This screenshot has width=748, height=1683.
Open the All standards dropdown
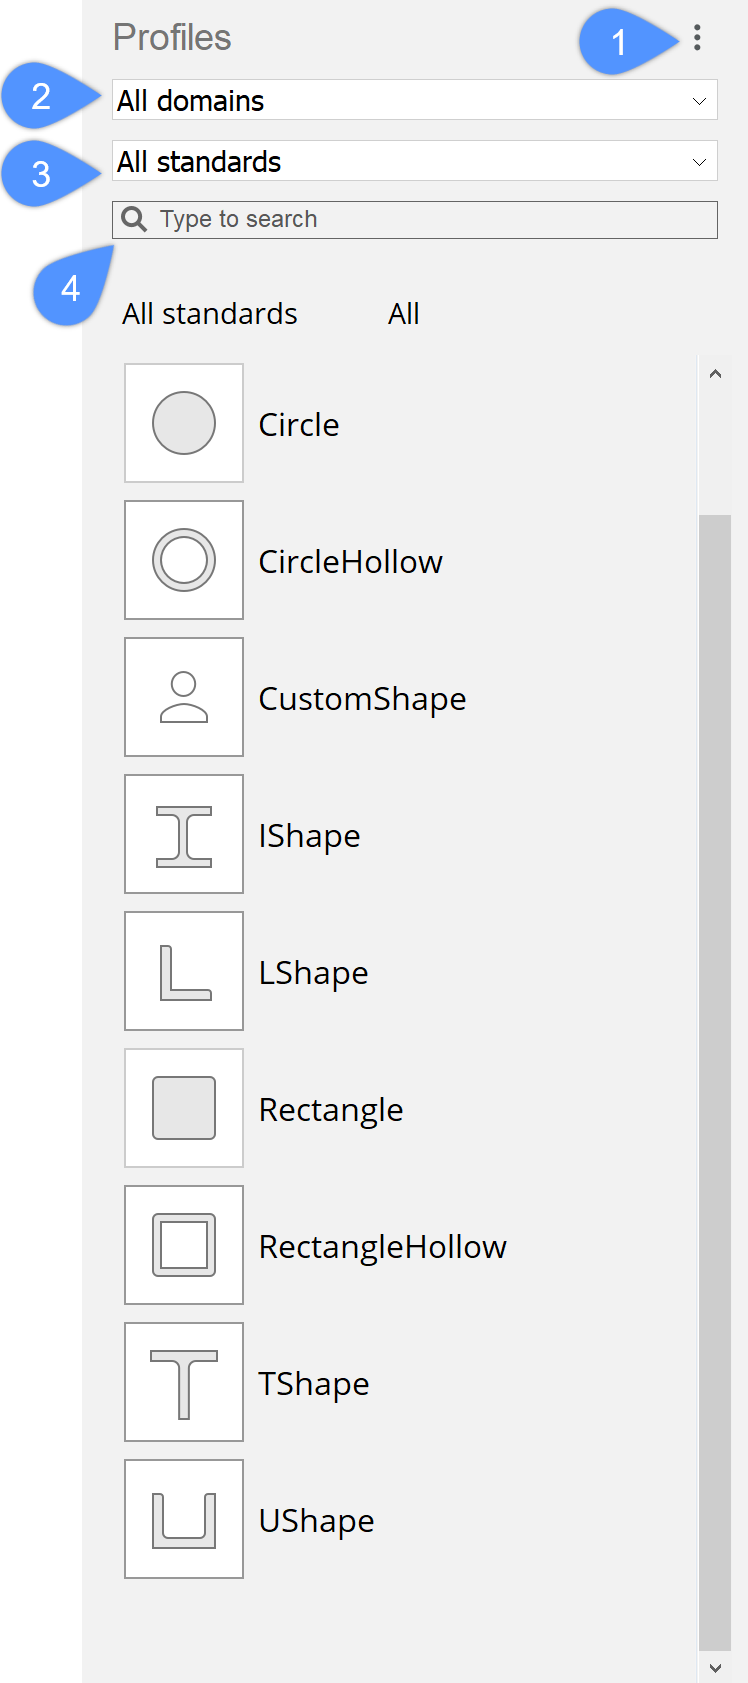[x=414, y=161]
